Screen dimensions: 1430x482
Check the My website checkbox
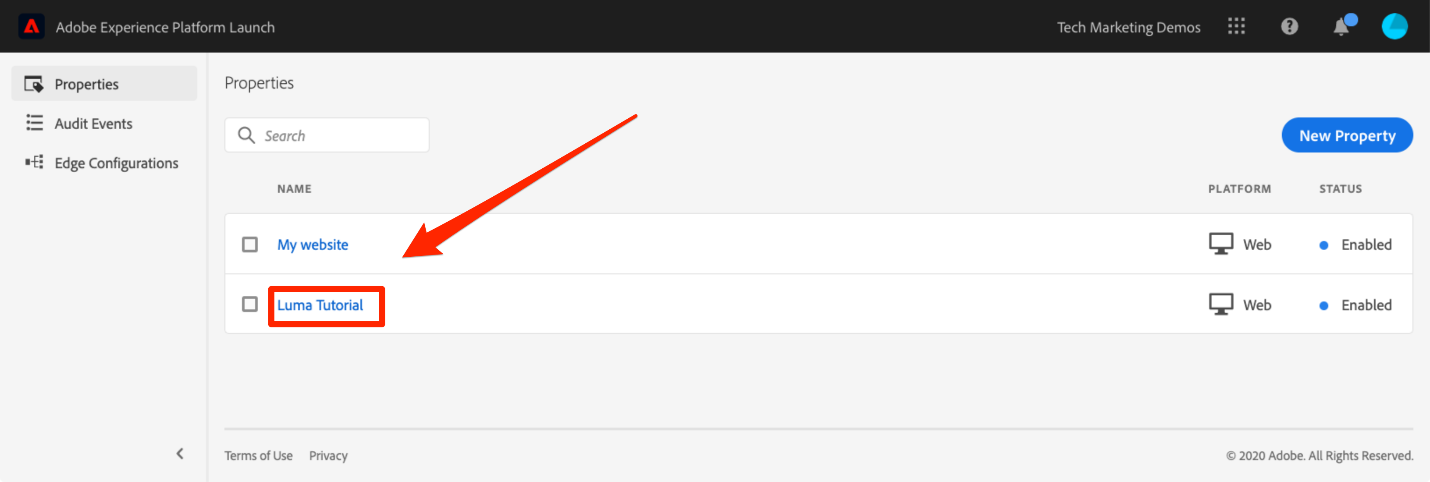point(250,244)
